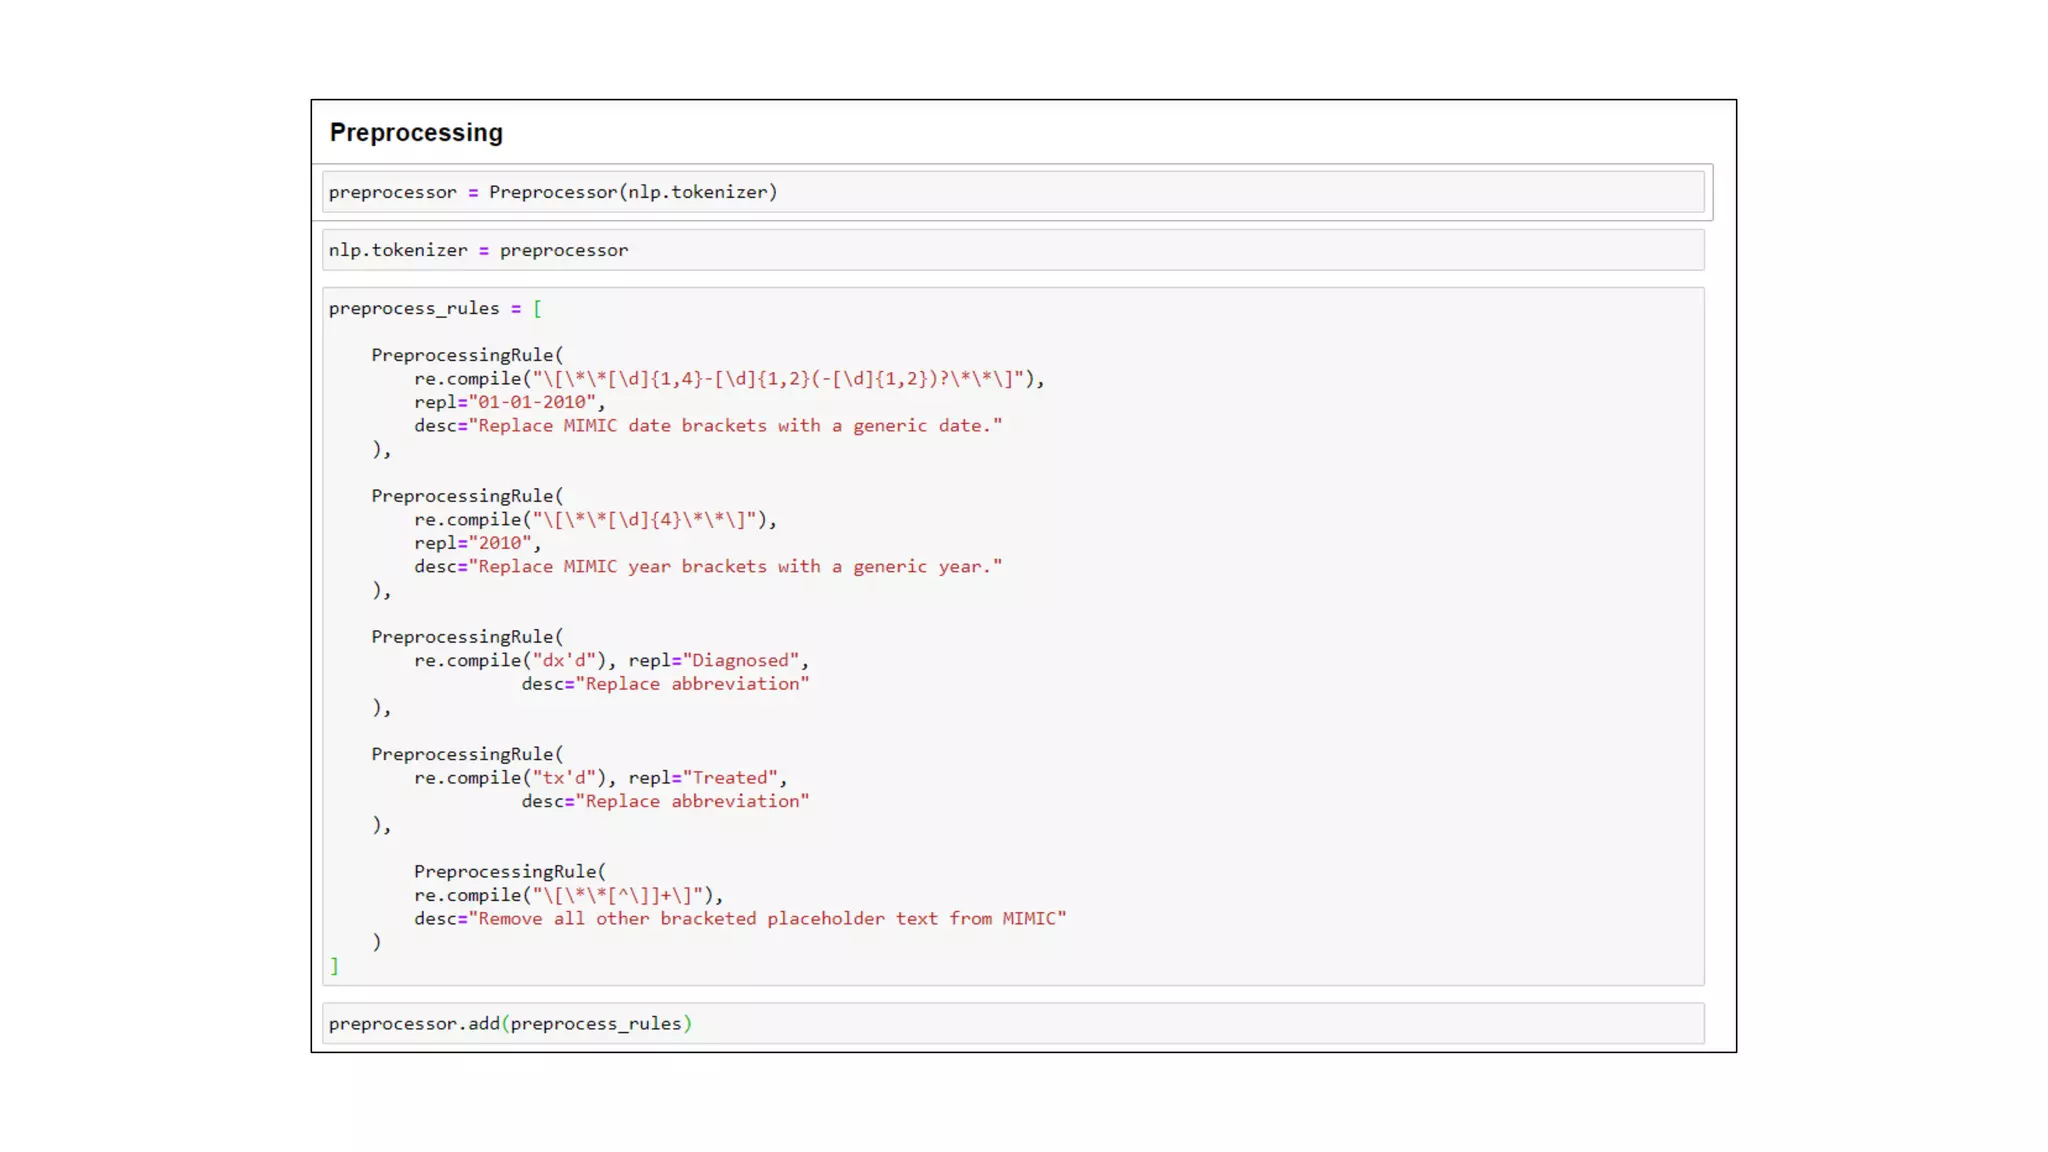Click the repl="01-01-2010" argument
This screenshot has width=2048, height=1152.
point(507,402)
